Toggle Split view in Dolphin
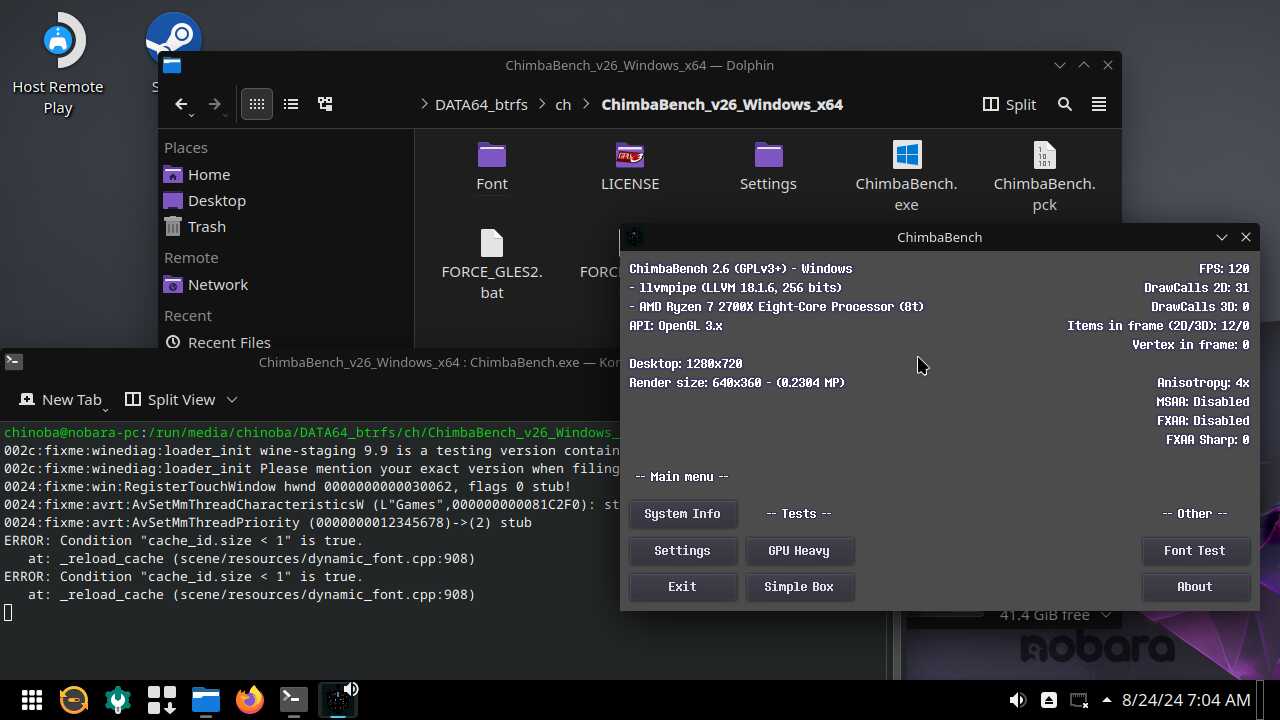The width and height of the screenshot is (1280, 720). tap(1010, 104)
